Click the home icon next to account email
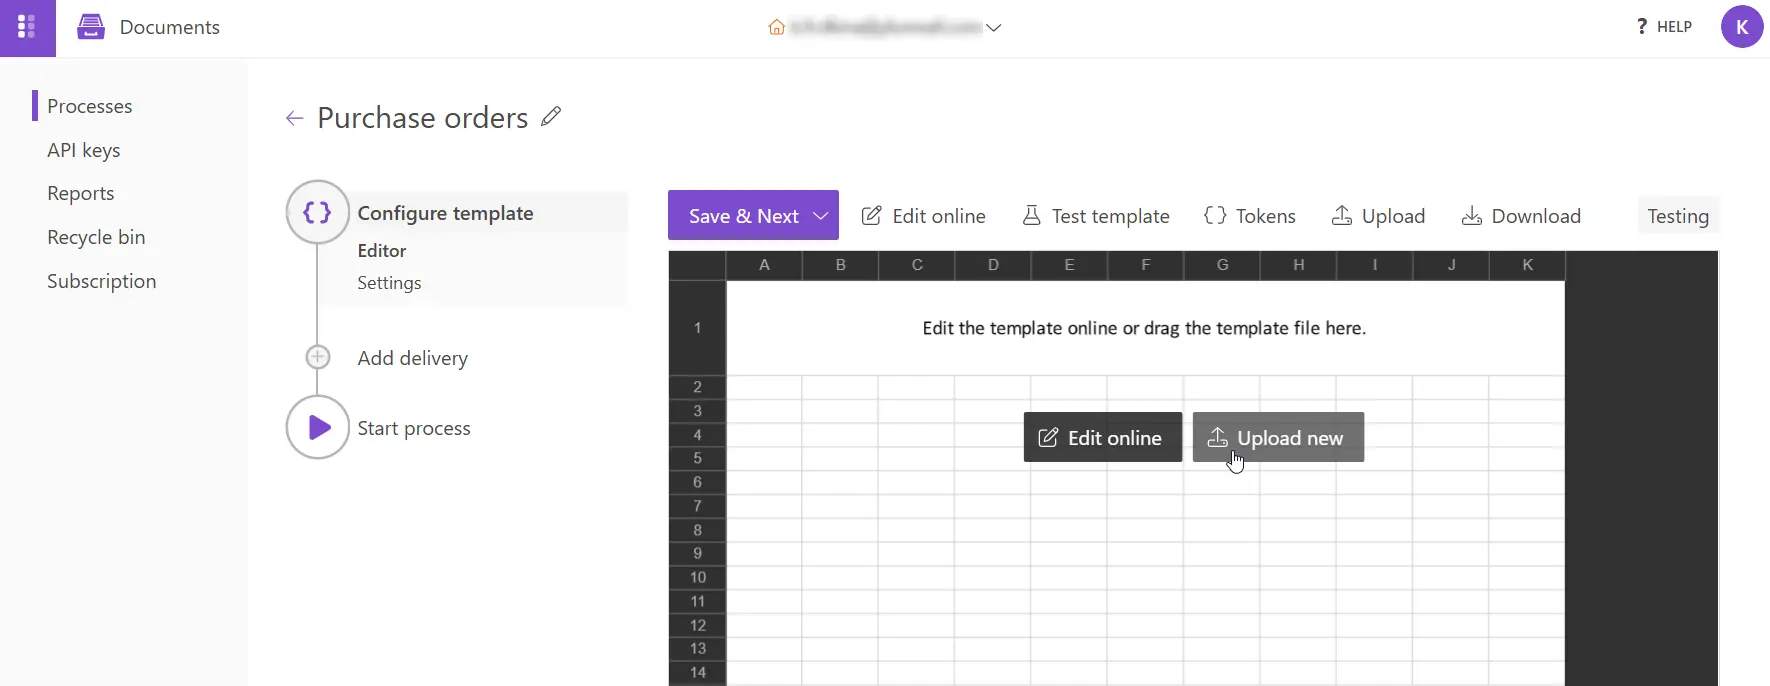This screenshot has height=686, width=1770. point(776,28)
